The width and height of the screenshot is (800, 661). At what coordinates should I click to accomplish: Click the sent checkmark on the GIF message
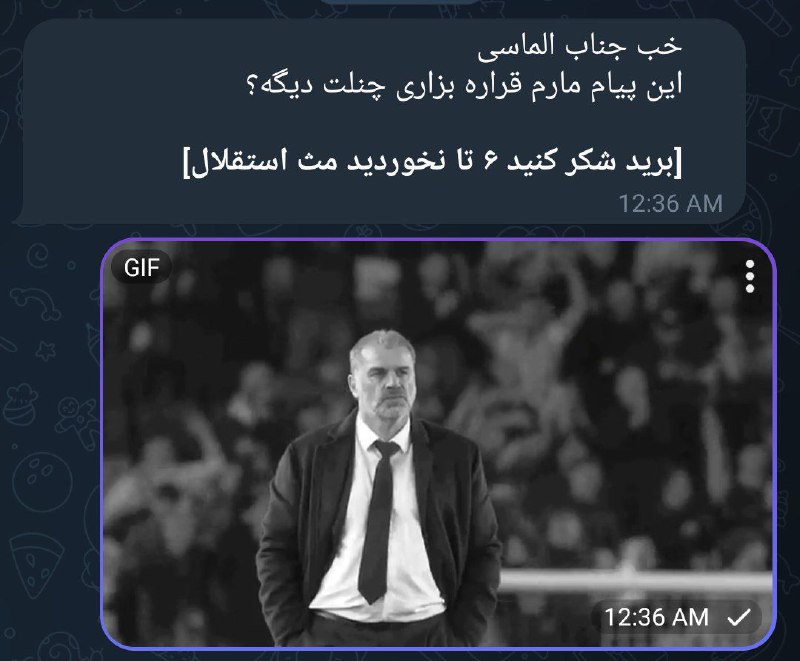coord(738,618)
